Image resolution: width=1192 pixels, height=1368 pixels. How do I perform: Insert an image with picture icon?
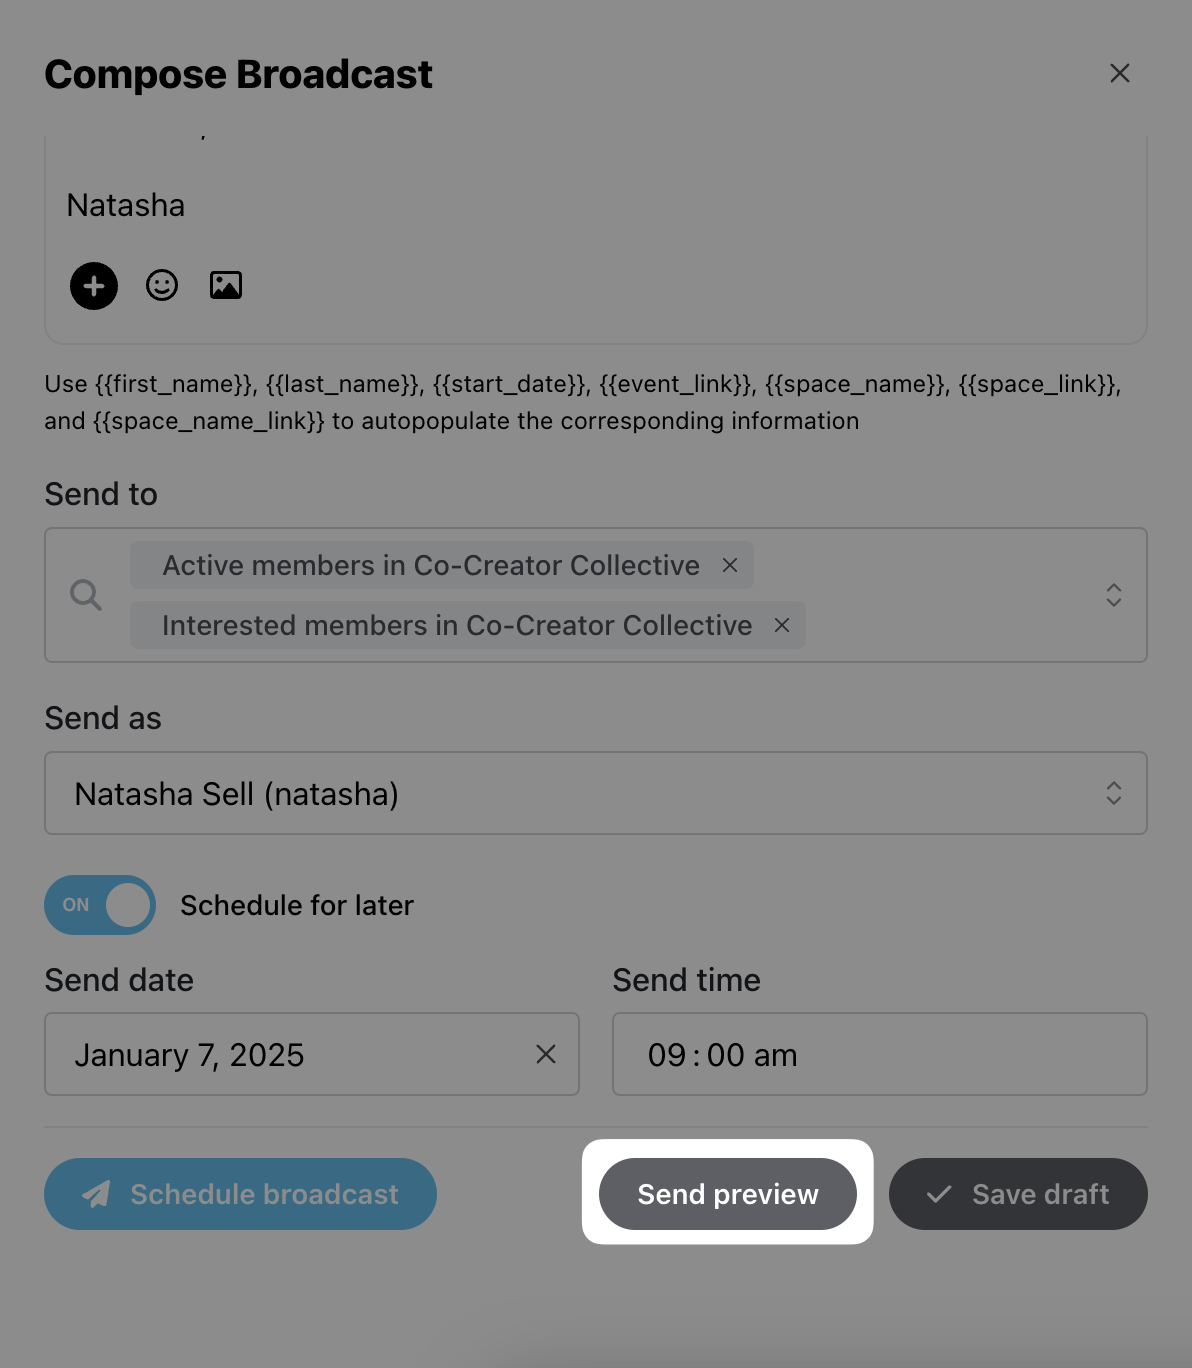[x=226, y=285]
